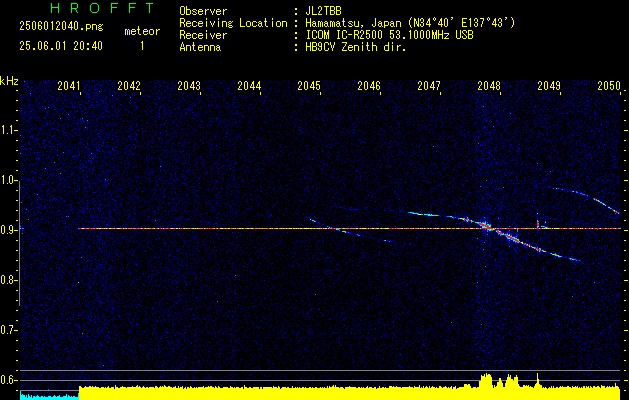Click the 2042 time axis label

point(129,86)
